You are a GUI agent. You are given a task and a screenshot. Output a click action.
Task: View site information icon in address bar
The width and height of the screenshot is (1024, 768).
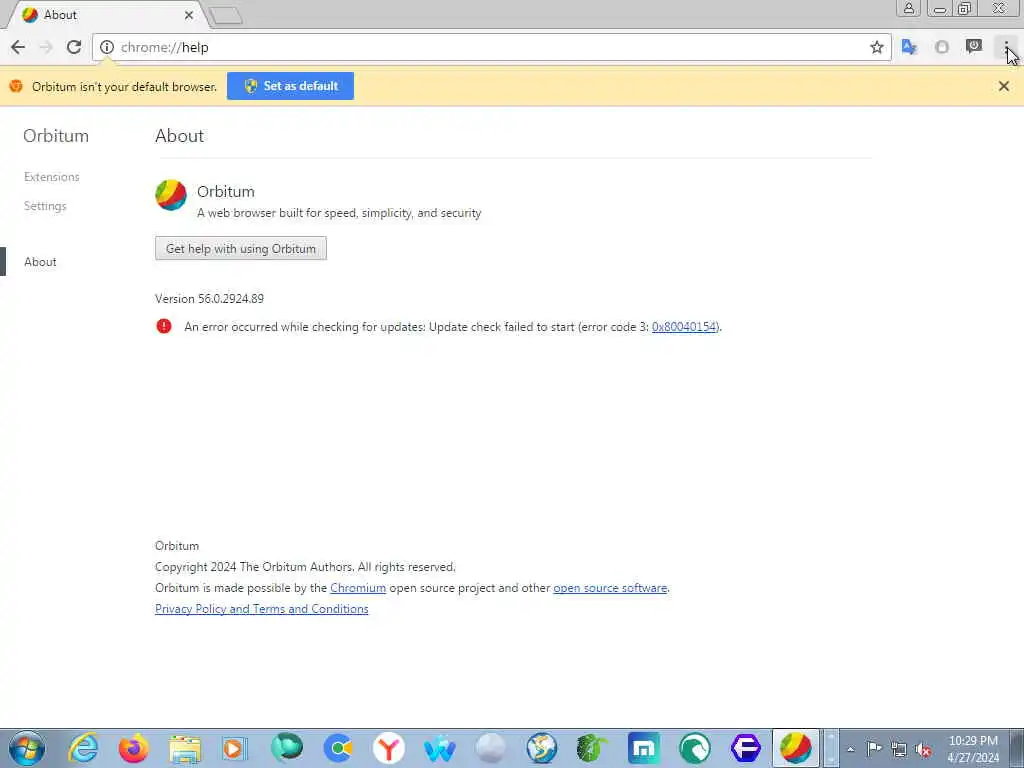pyautogui.click(x=107, y=47)
